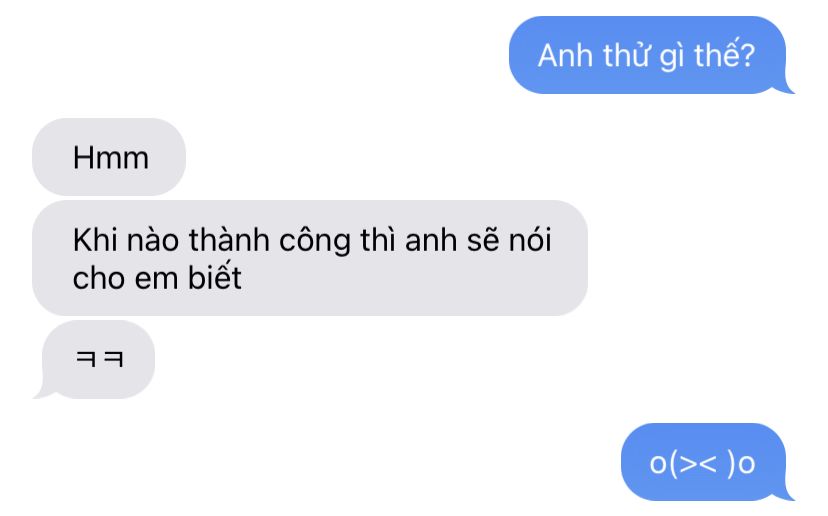Screen dimensions: 828x516
Task: Select the gray 'ㅋㅋ' message bubble
Action: click(x=98, y=359)
